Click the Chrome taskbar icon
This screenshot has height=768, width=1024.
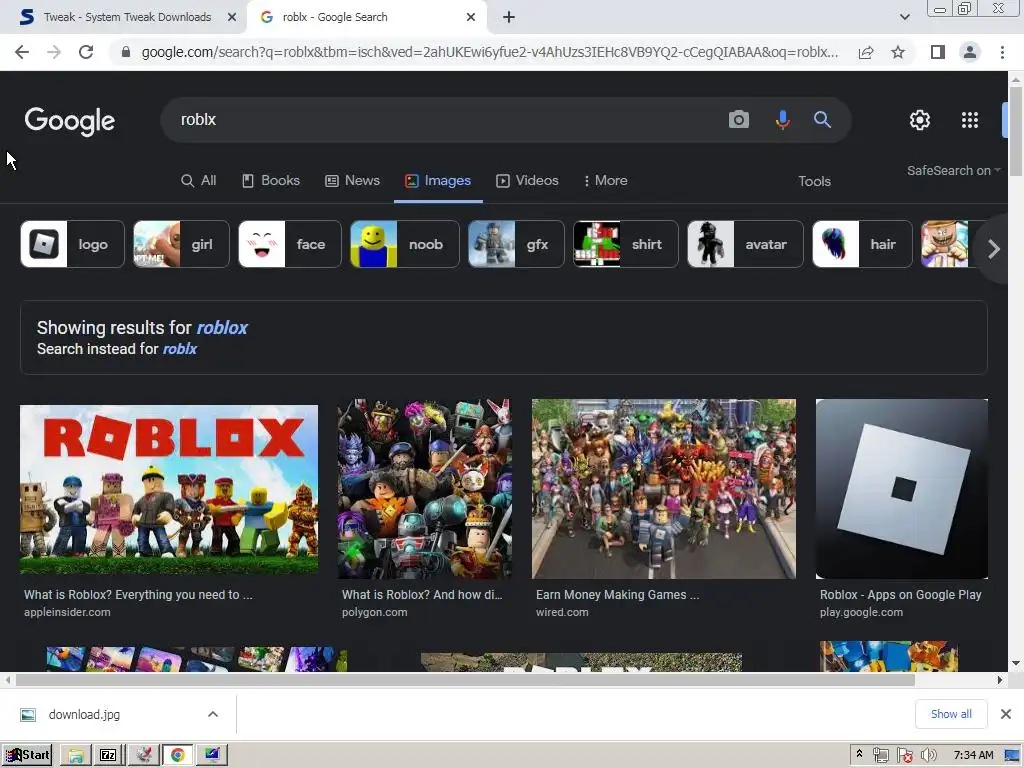coord(177,756)
